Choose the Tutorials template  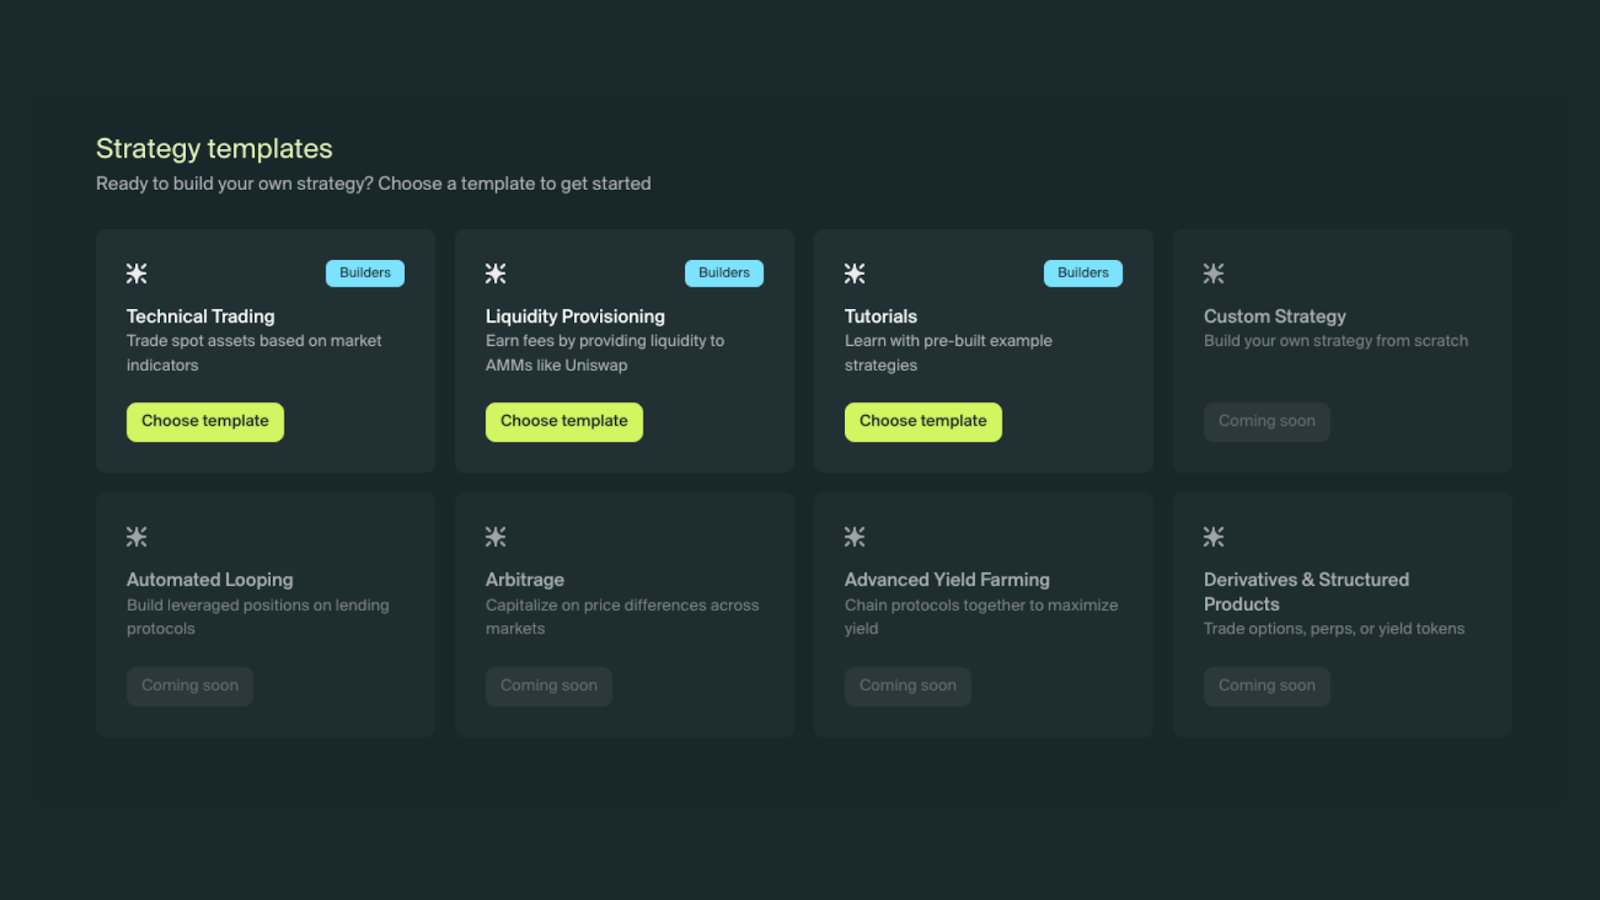point(923,422)
